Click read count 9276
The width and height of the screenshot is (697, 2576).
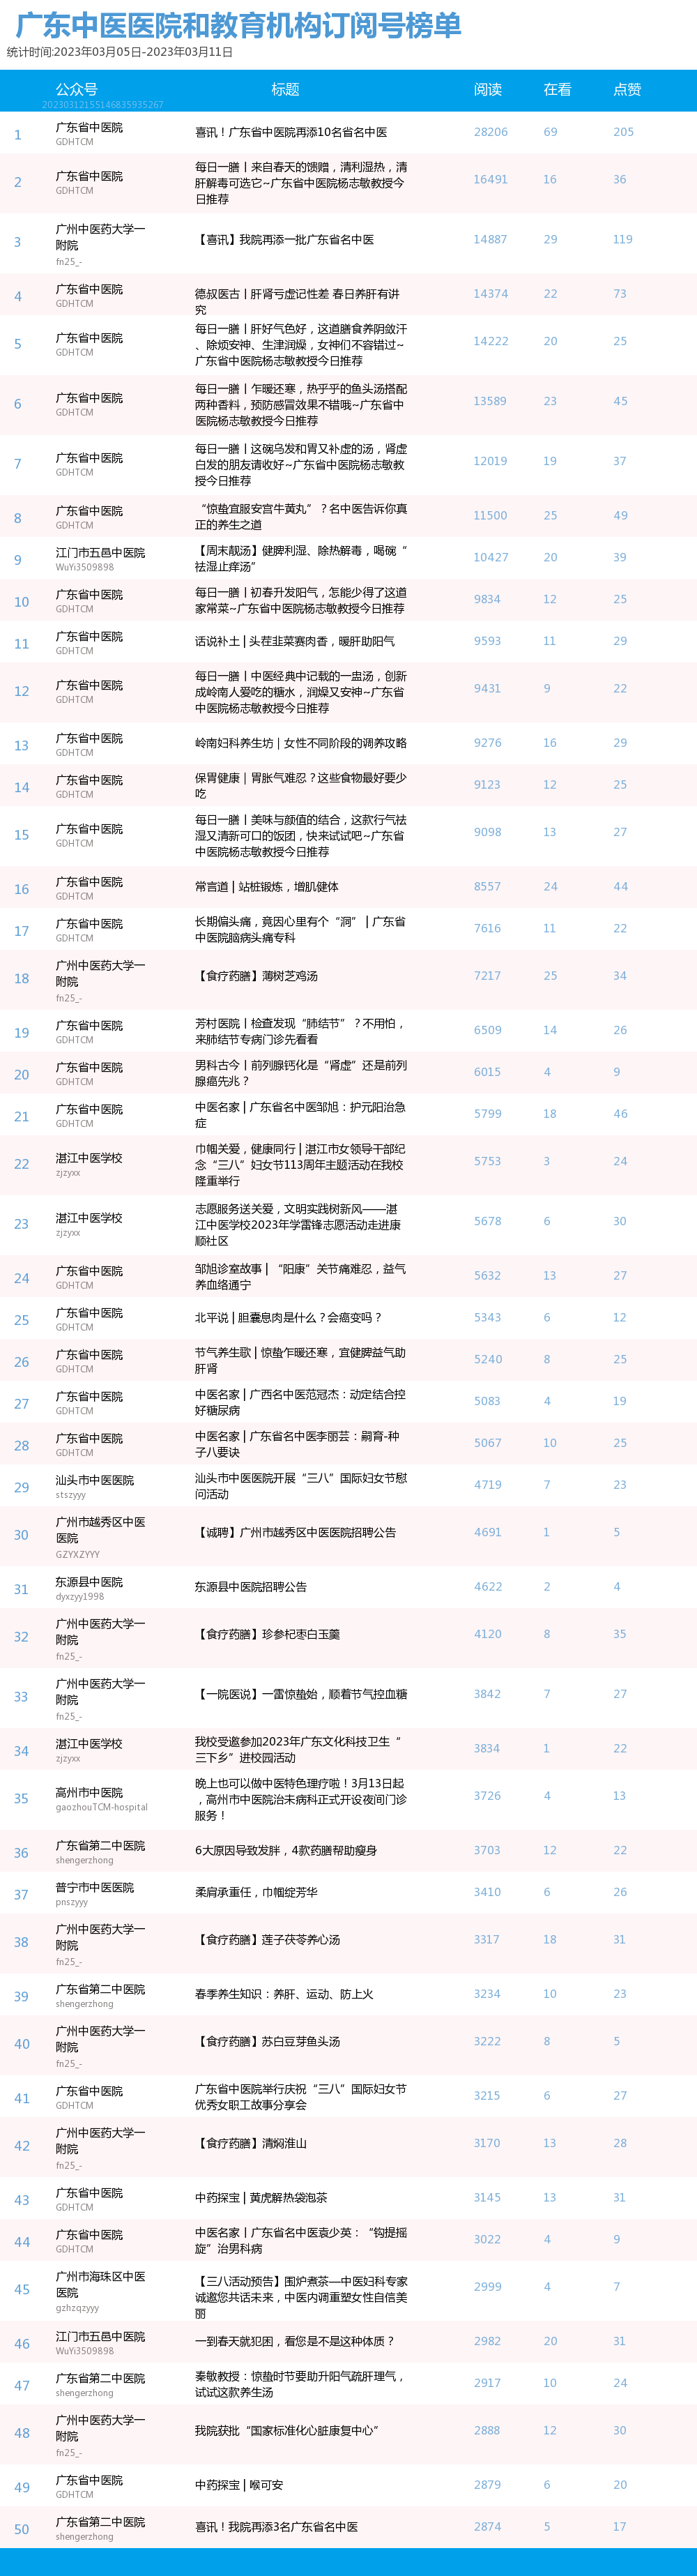[x=488, y=743]
